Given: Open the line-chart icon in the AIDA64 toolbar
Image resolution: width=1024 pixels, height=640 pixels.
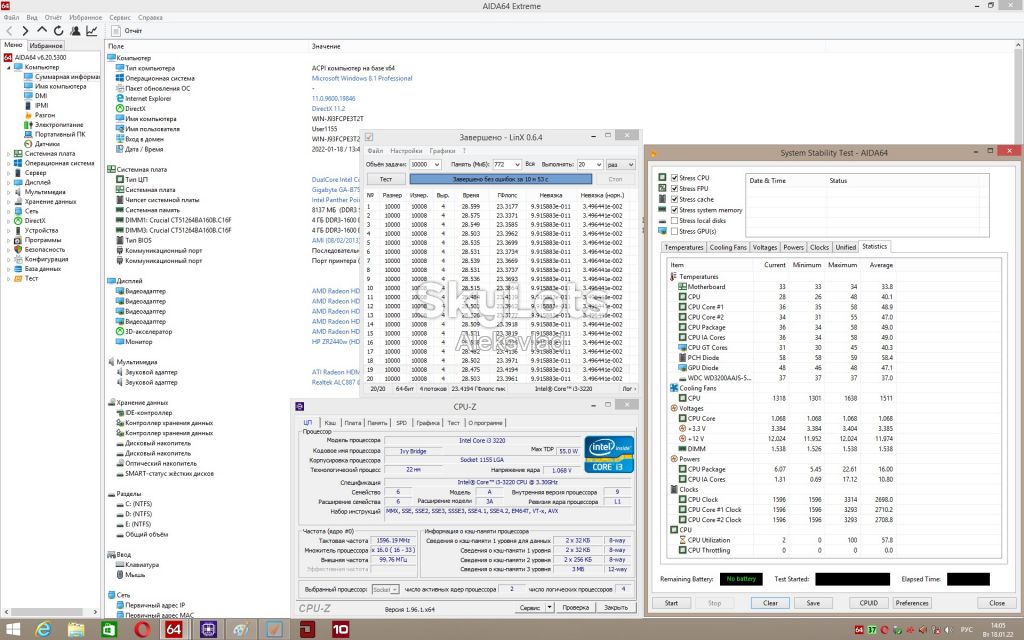Looking at the screenshot, I should click(91, 31).
